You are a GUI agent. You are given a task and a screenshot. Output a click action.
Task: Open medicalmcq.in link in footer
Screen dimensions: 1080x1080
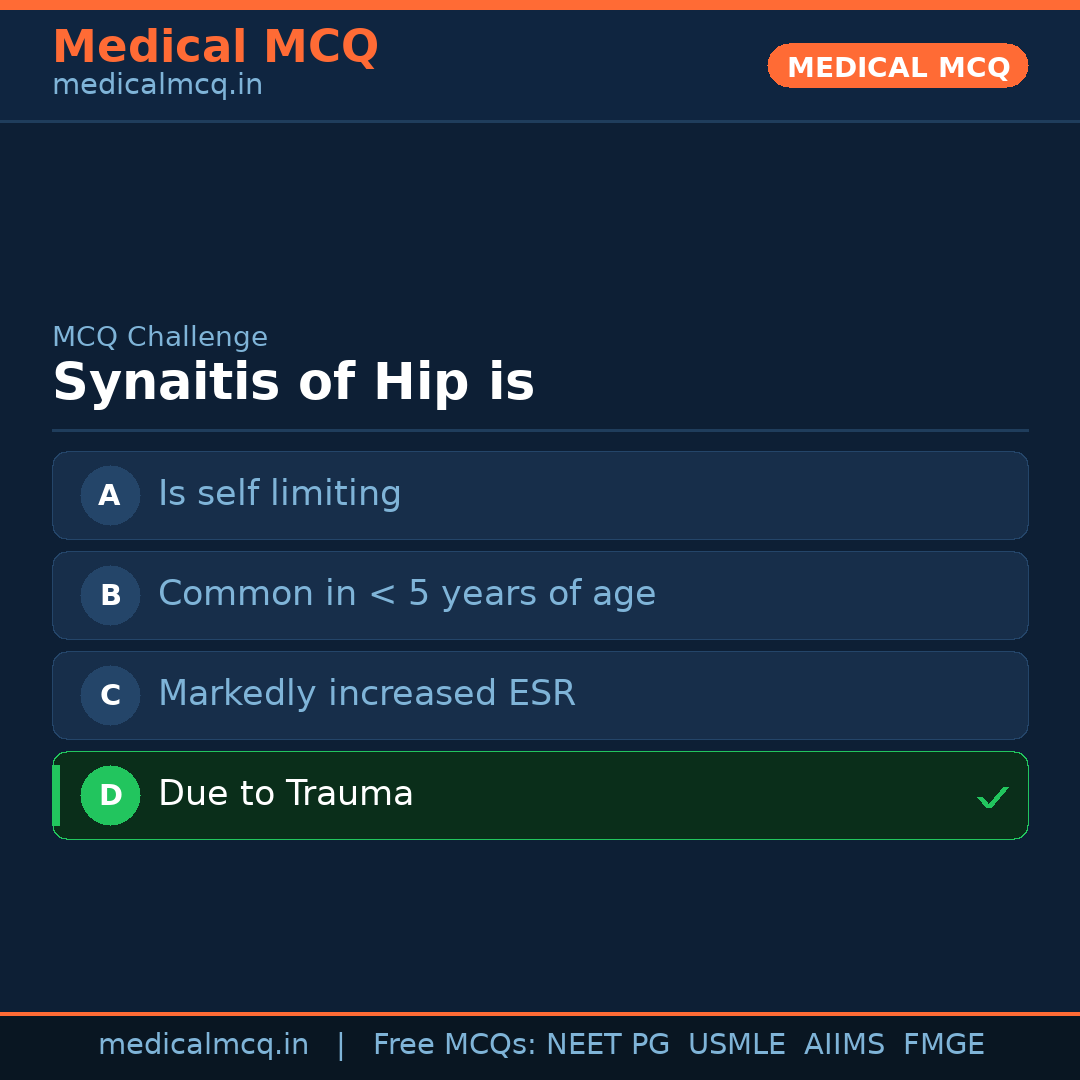pyautogui.click(x=203, y=1045)
